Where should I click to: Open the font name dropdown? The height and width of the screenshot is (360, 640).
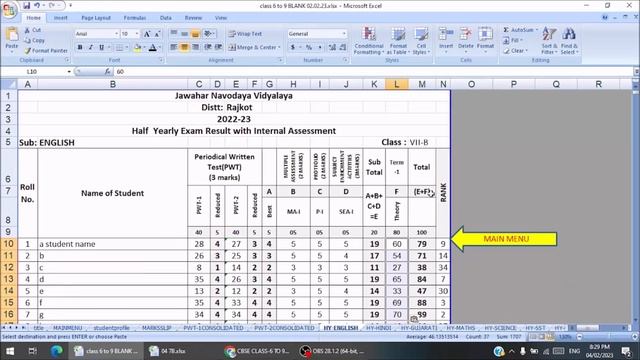pos(116,34)
